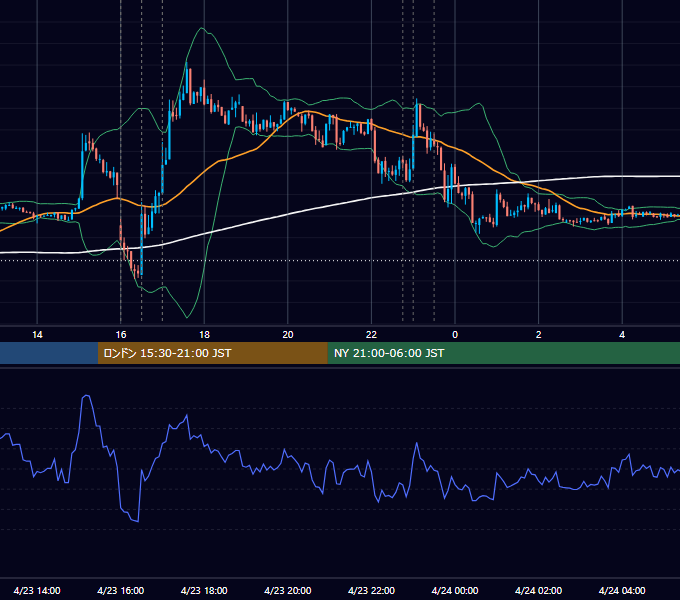Viewport: 680px width, 600px height.
Task: Click the 4/23 18:00 label on oscillator axis
Action: (x=204, y=590)
